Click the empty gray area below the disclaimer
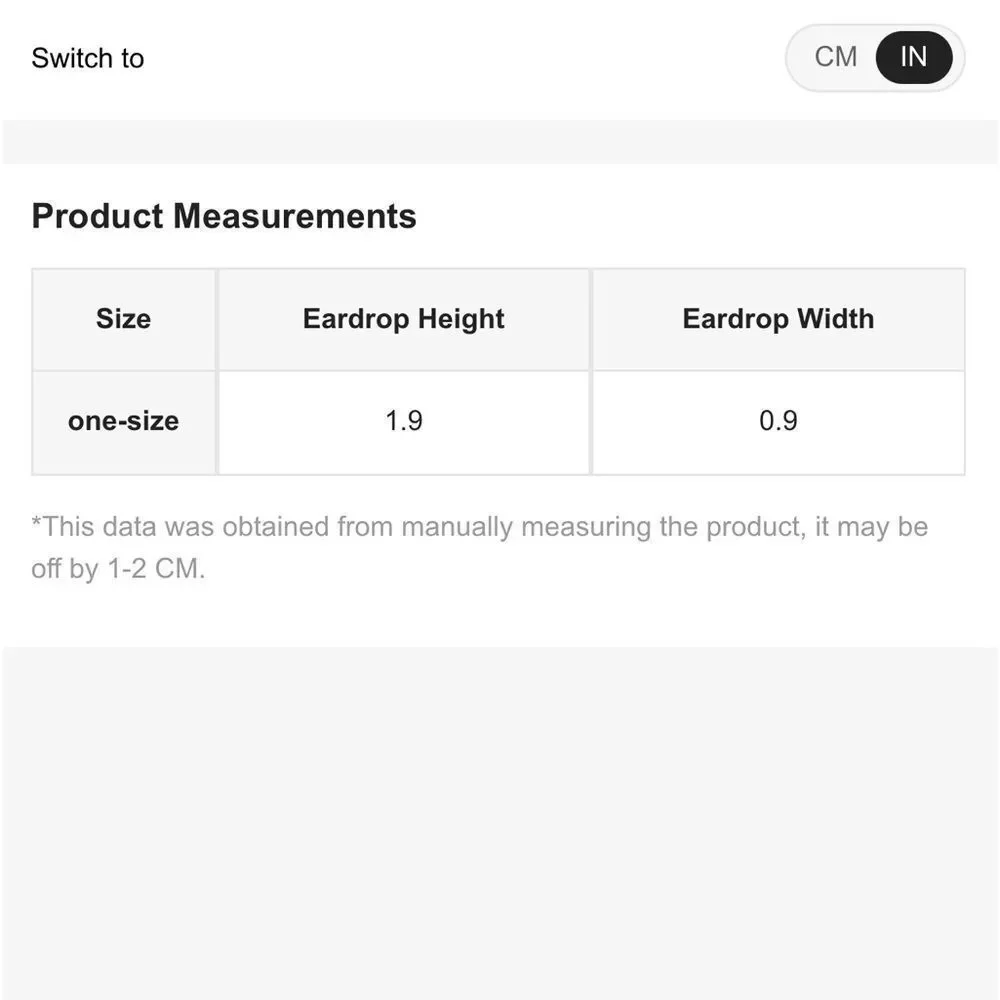This screenshot has height=1000, width=1000. 500,823
